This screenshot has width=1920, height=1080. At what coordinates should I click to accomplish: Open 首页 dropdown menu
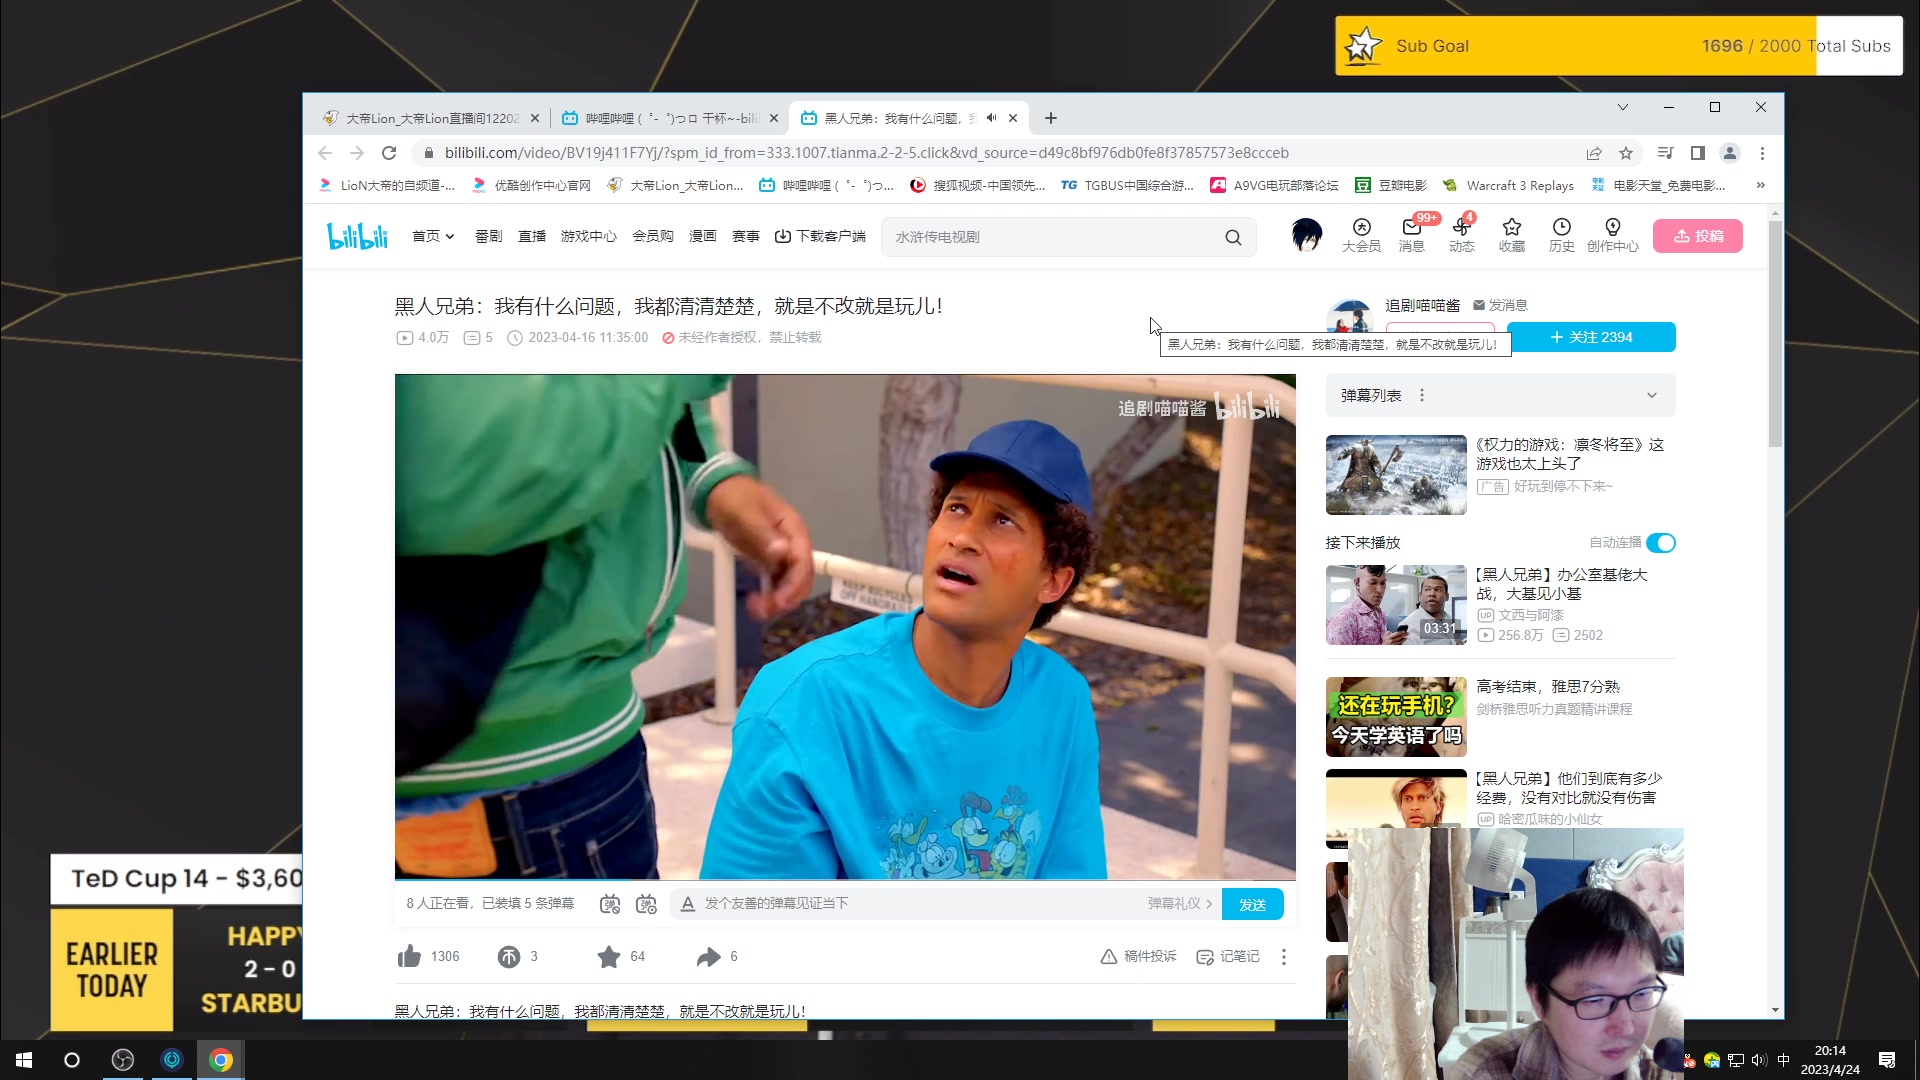(433, 236)
